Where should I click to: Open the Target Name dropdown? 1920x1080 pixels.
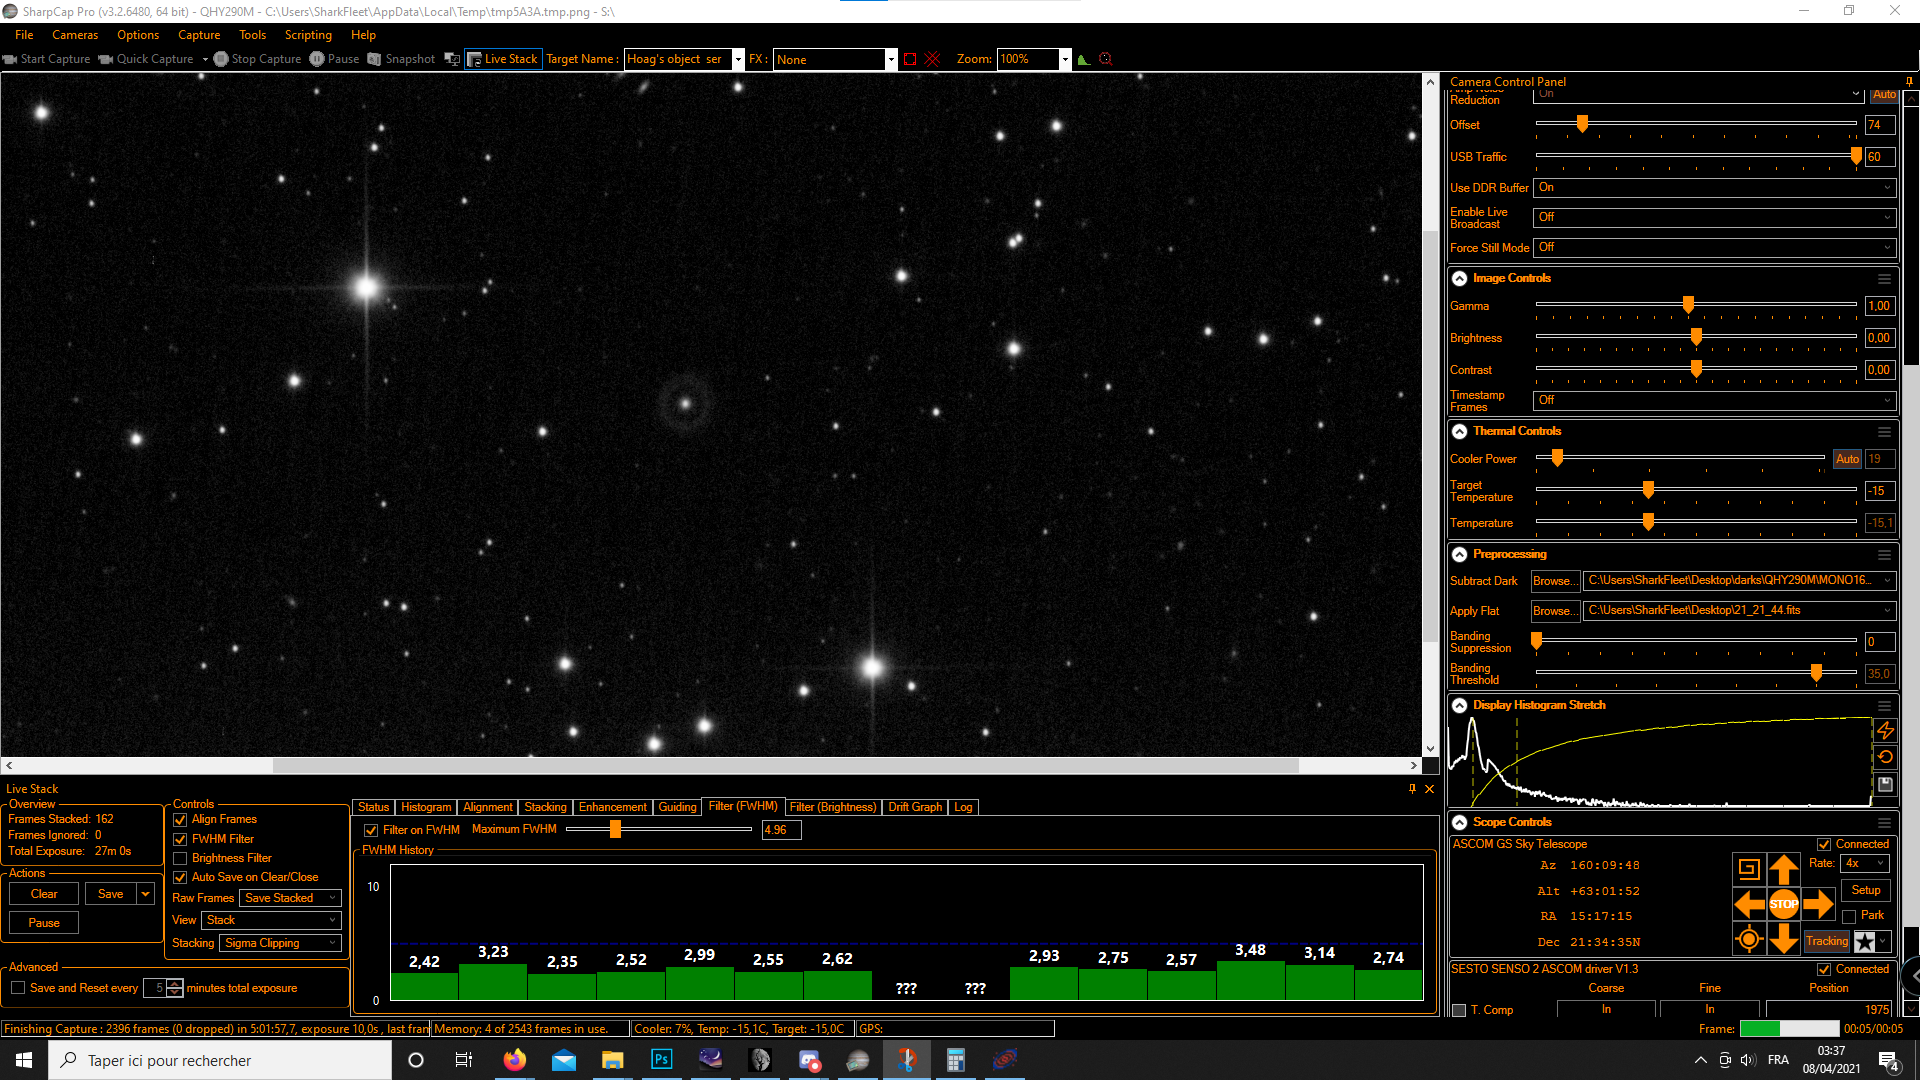coord(738,59)
